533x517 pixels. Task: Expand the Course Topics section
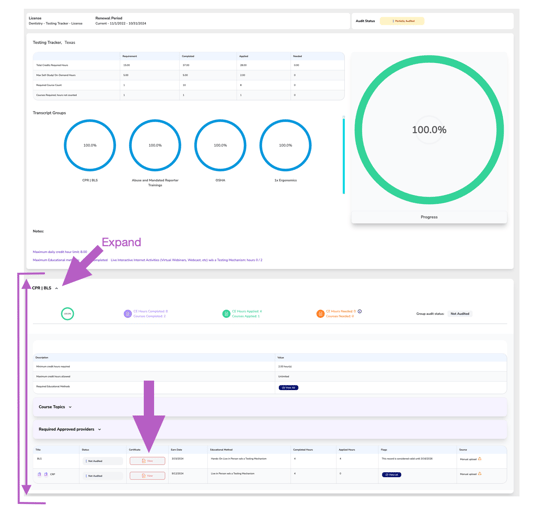70,407
